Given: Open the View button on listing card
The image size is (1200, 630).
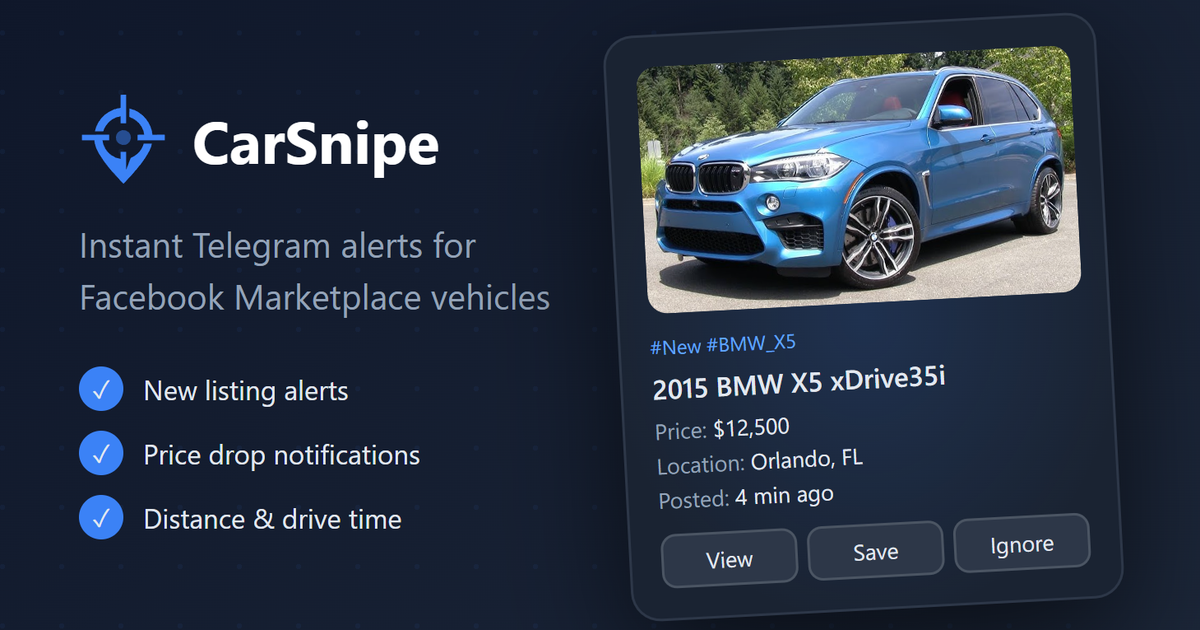Looking at the screenshot, I should [x=729, y=557].
